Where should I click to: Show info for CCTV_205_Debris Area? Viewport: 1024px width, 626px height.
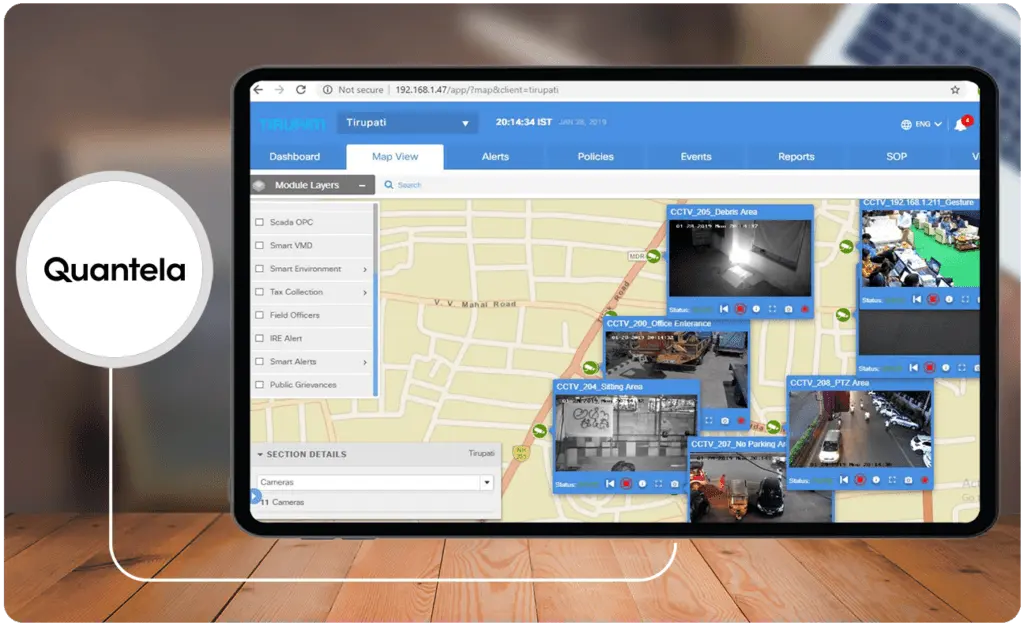pyautogui.click(x=756, y=309)
